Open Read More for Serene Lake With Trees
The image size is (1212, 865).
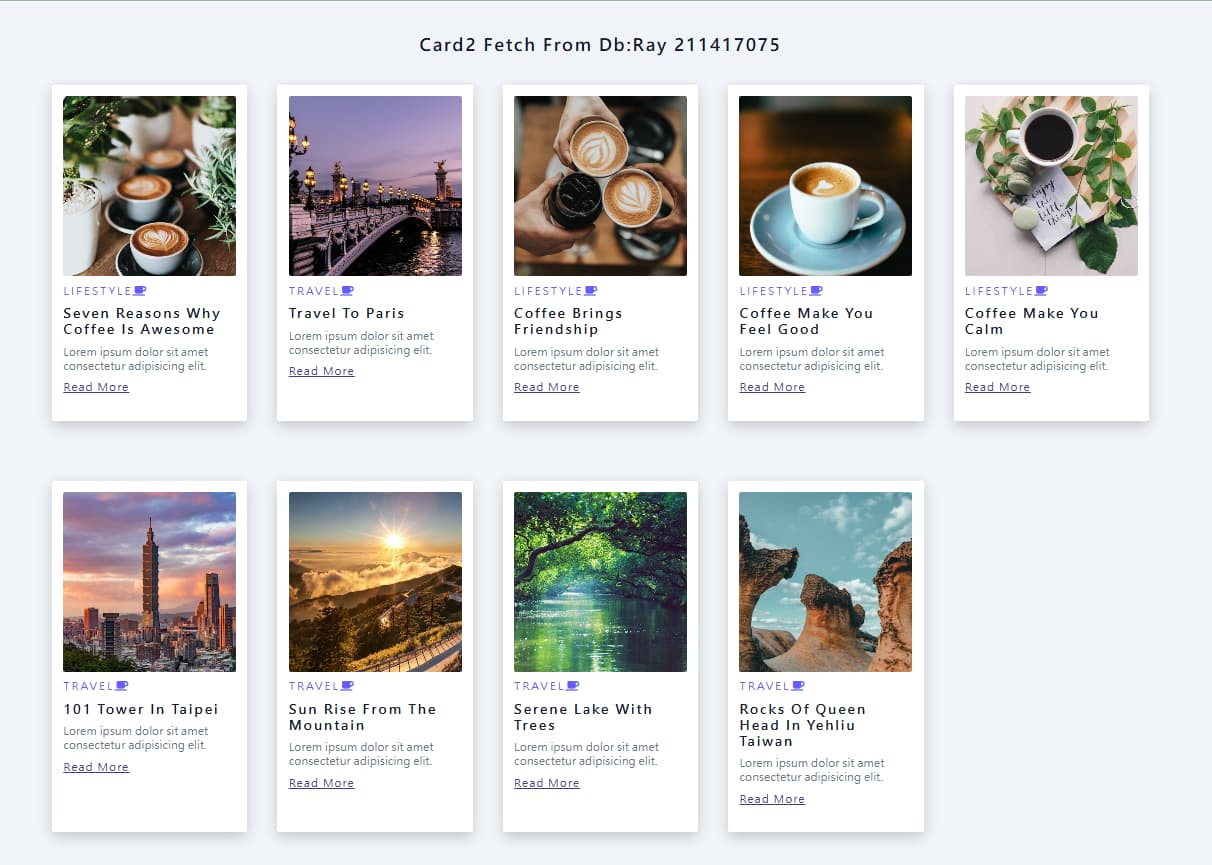coord(546,783)
